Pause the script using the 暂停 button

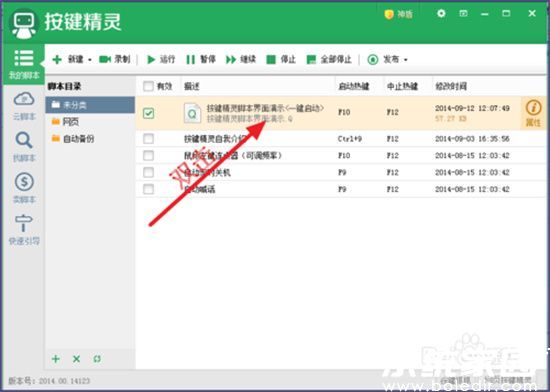(x=201, y=59)
